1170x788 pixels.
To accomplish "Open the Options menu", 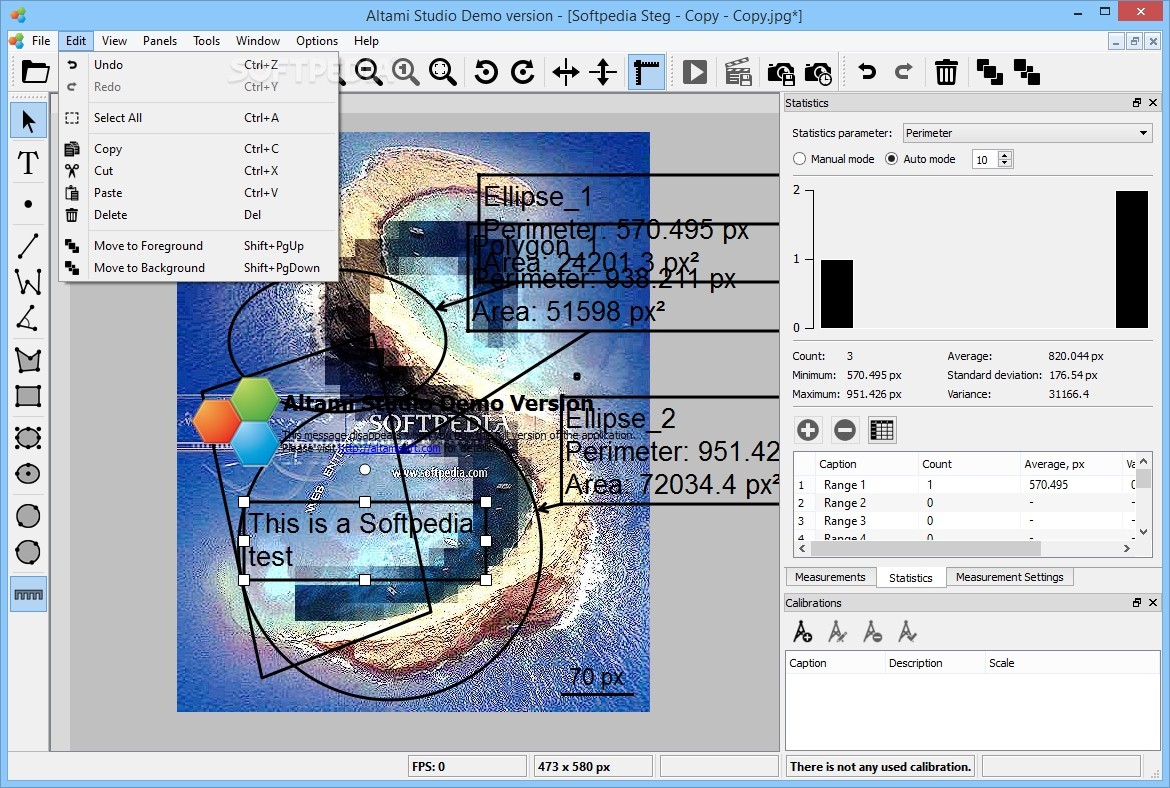I will 317,41.
